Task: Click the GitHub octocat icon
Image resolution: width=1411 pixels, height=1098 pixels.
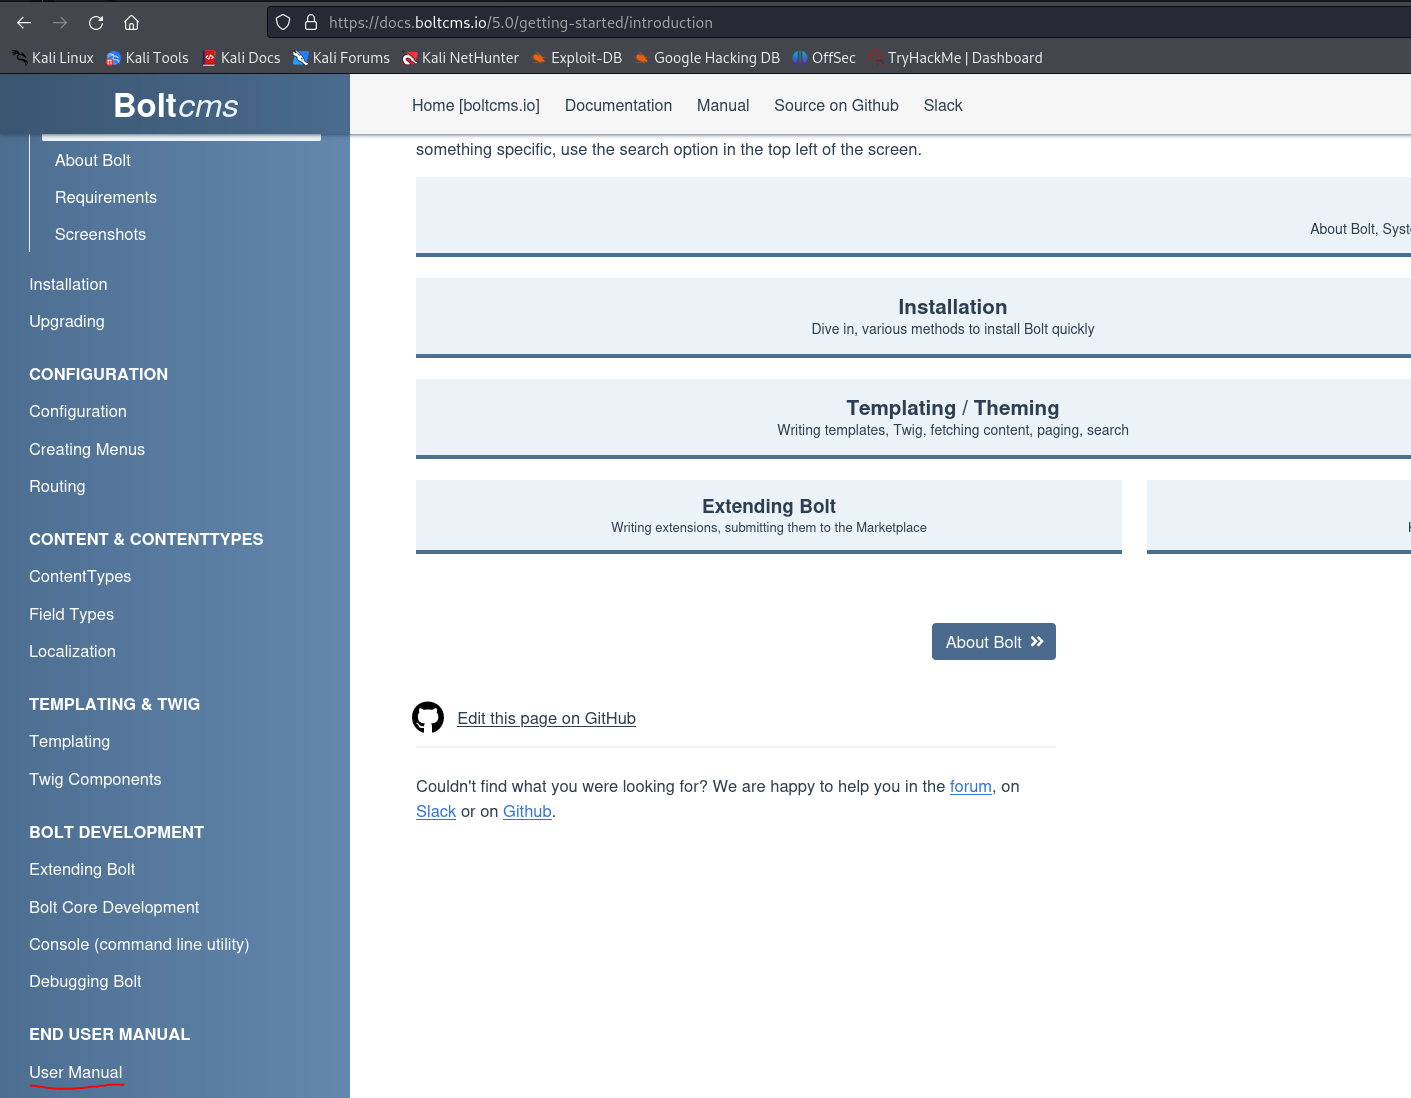Action: coord(428,717)
